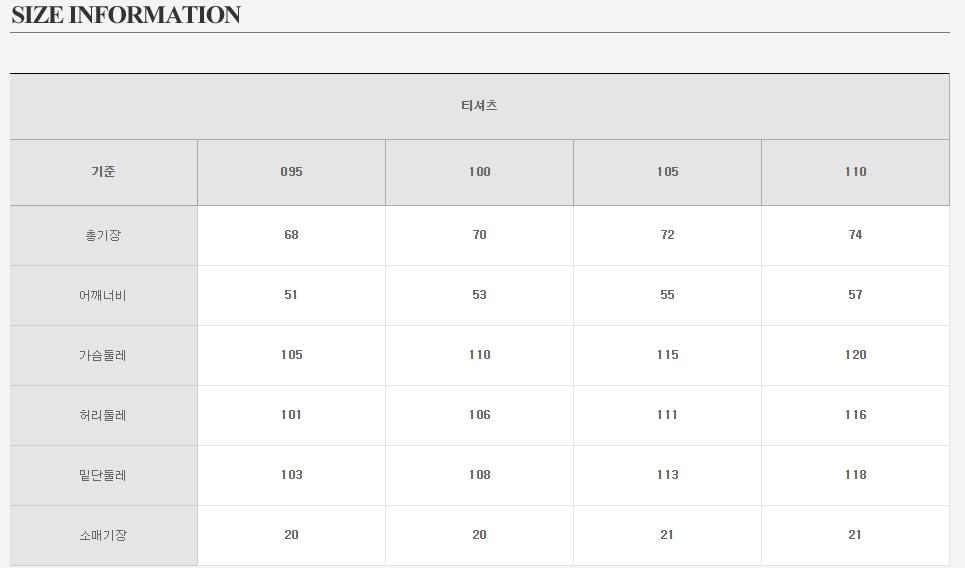The height and width of the screenshot is (568, 965).
Task: Click the 가슴둘레 row label
Action: coord(103,356)
